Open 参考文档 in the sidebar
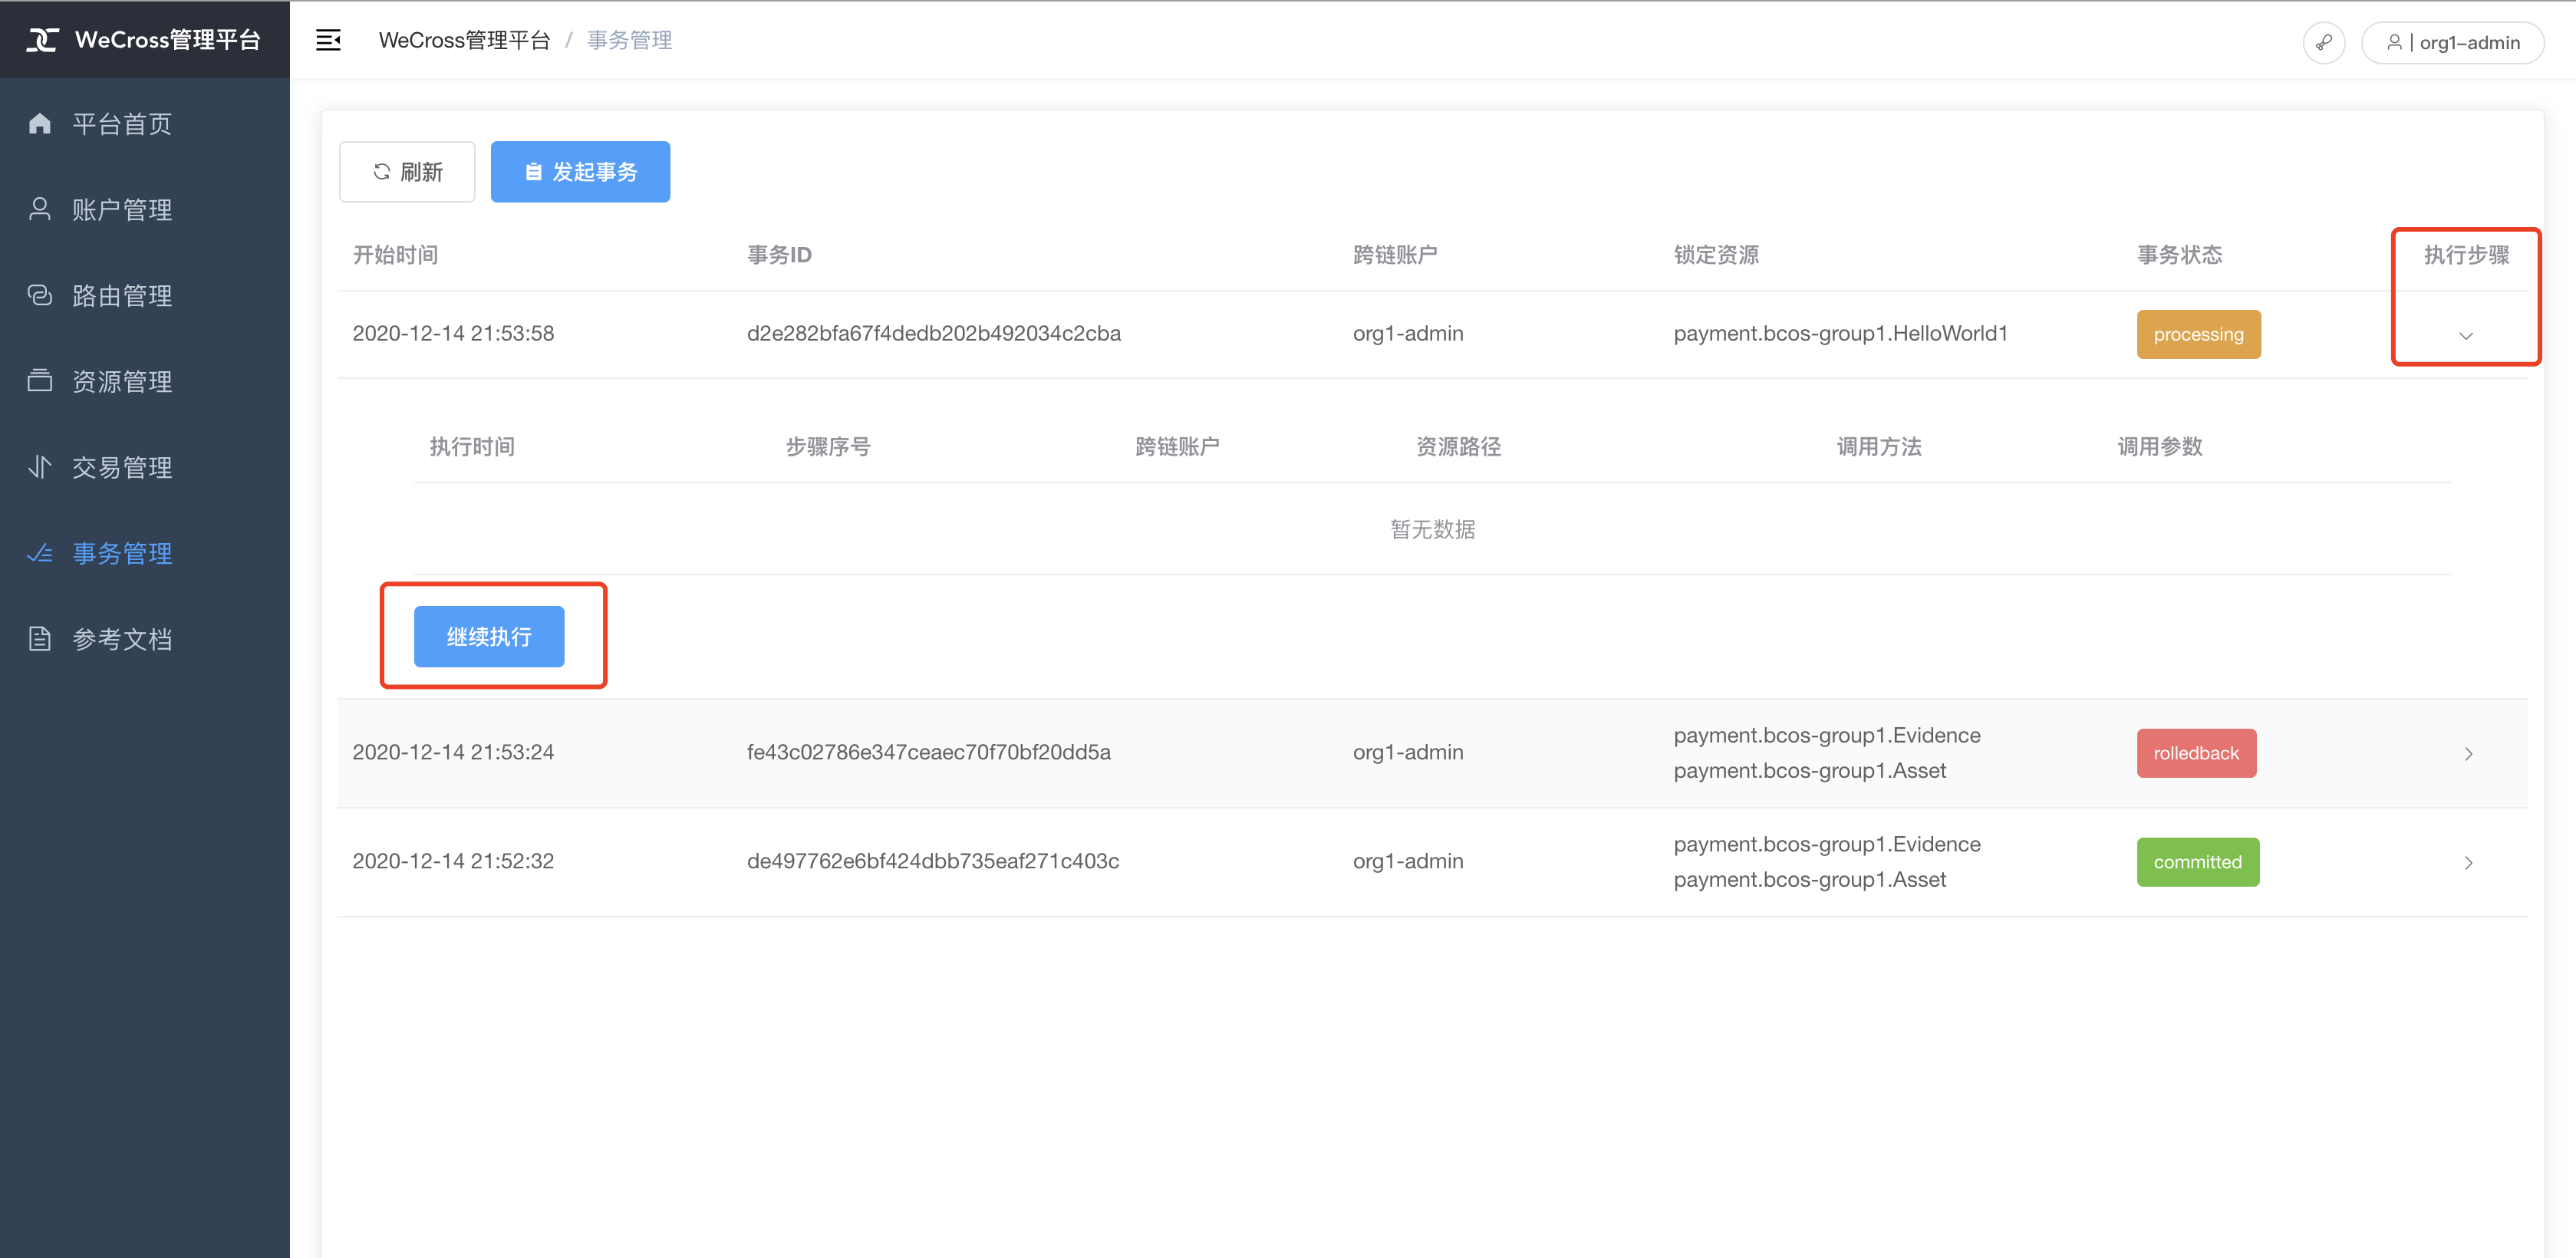Viewport: 2576px width, 1258px height. pos(145,640)
